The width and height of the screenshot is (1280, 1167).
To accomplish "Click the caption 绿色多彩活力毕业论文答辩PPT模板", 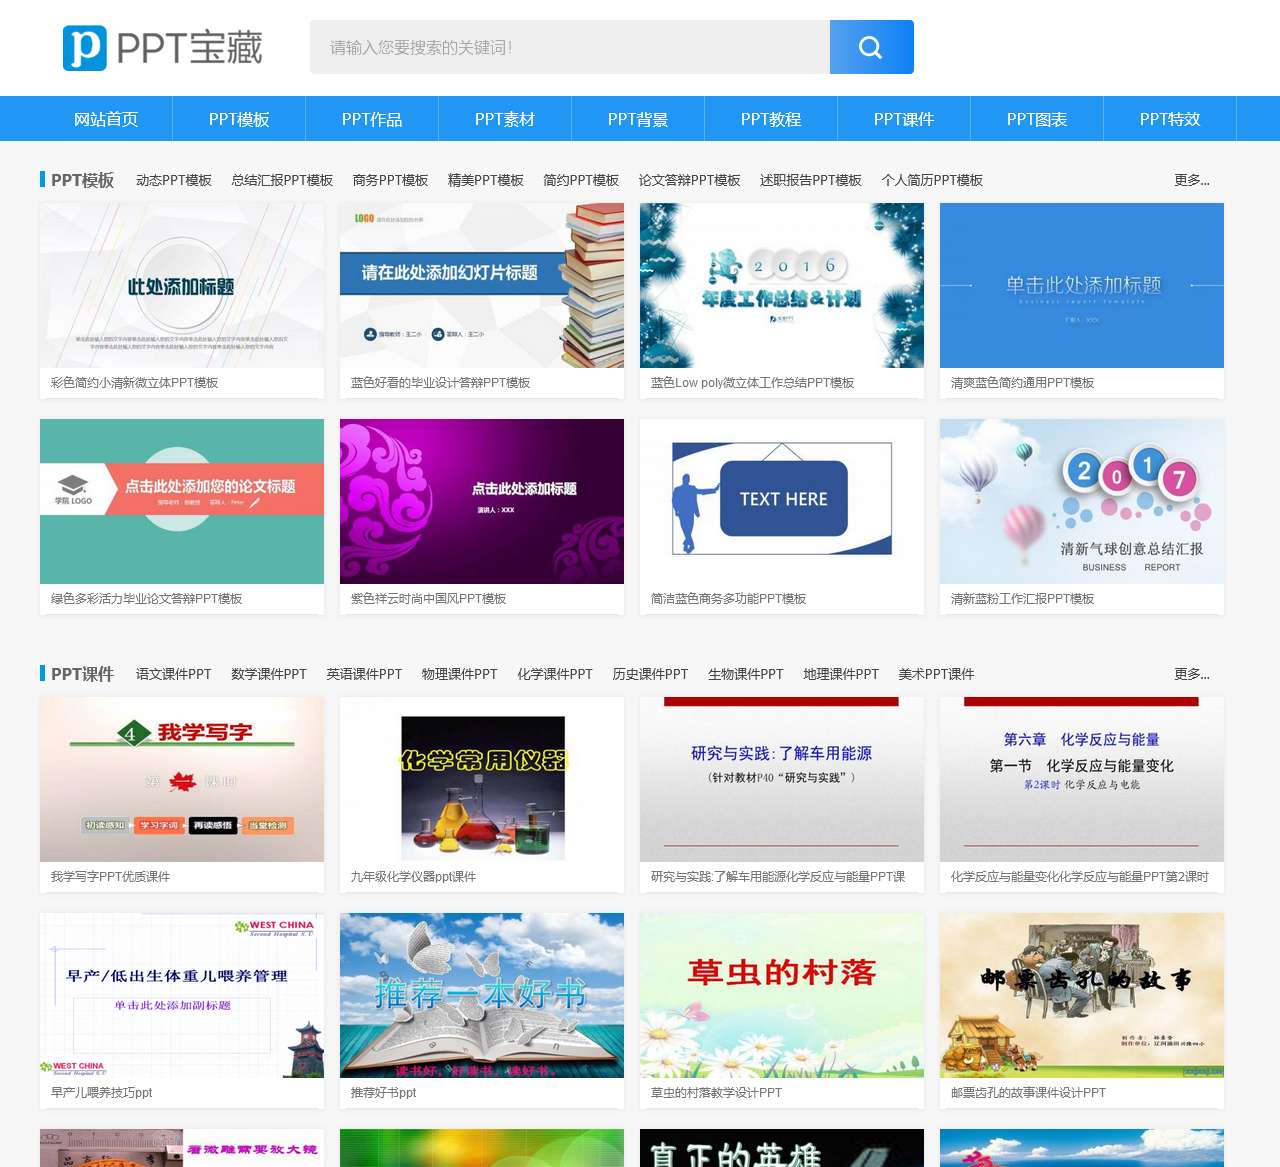I will [146, 599].
